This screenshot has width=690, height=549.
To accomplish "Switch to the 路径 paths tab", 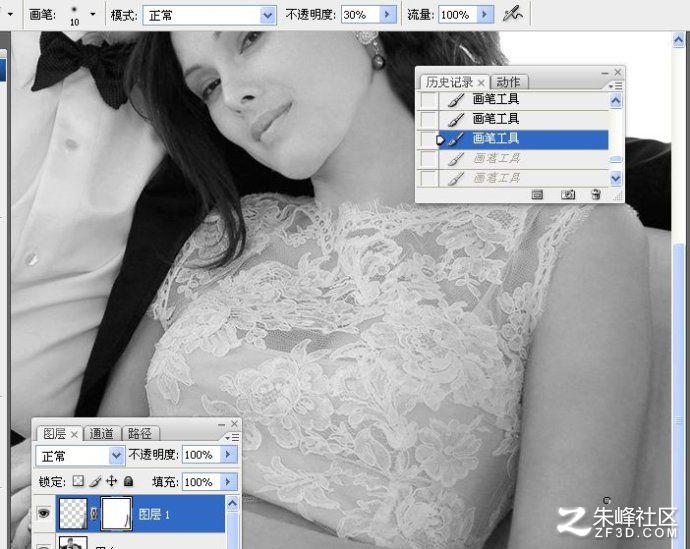I will pyautogui.click(x=140, y=434).
